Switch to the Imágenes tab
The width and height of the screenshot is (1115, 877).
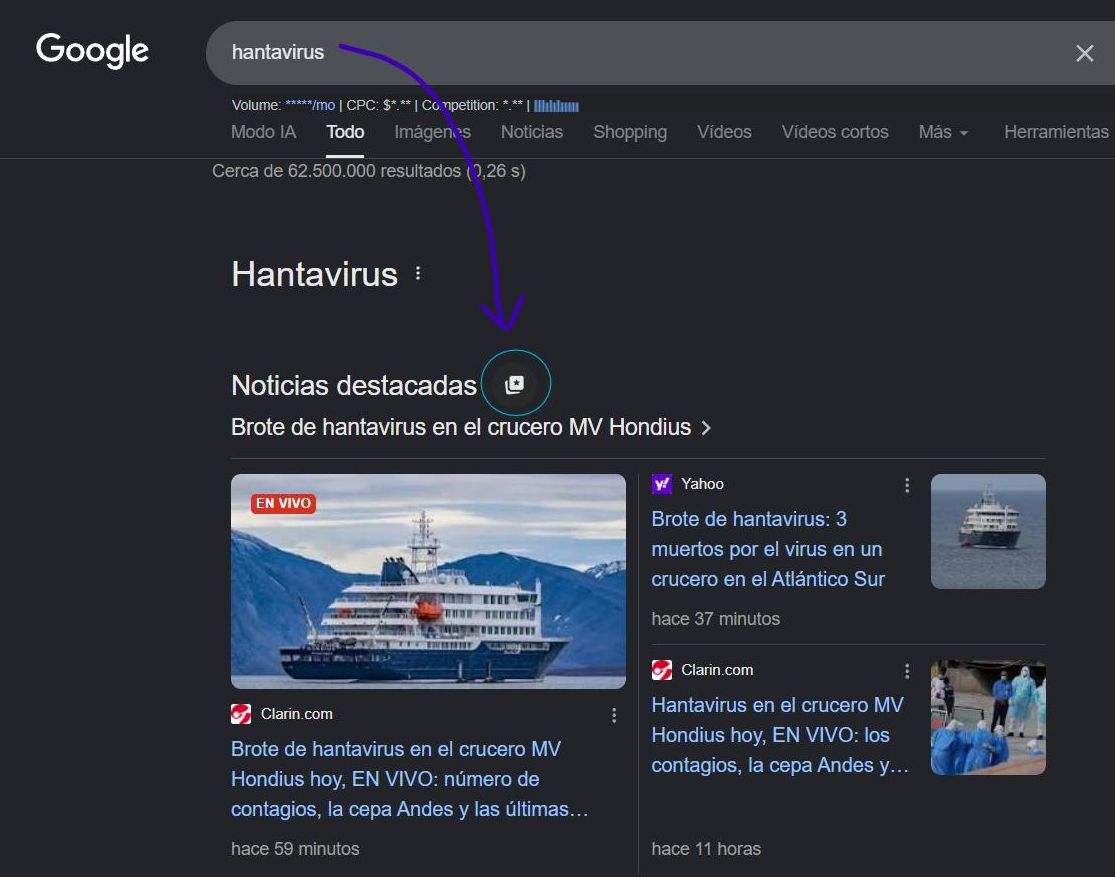pyautogui.click(x=432, y=132)
